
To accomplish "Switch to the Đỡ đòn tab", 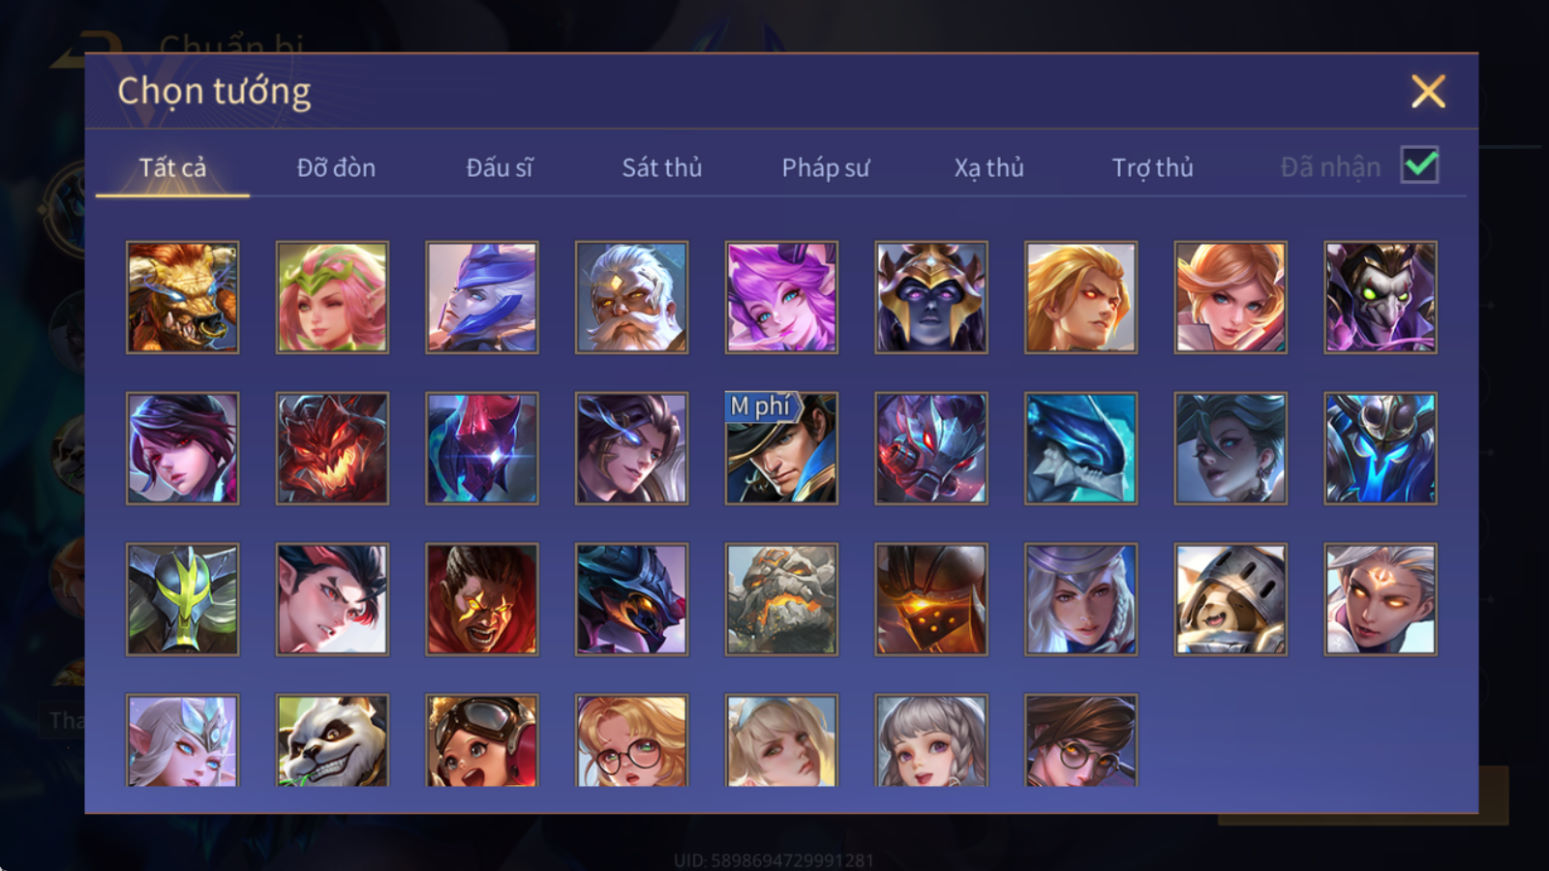I will click(336, 167).
